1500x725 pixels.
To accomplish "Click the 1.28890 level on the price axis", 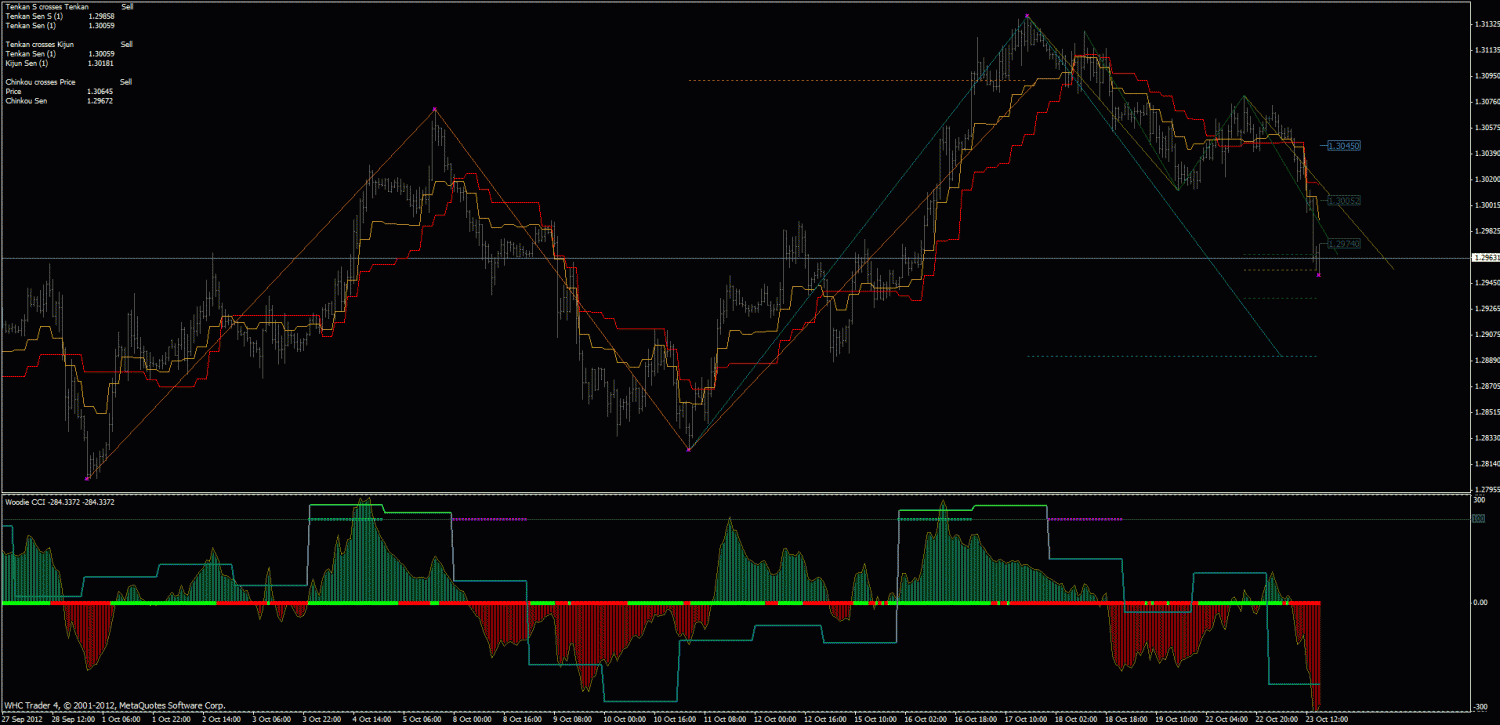I will click(x=1486, y=360).
